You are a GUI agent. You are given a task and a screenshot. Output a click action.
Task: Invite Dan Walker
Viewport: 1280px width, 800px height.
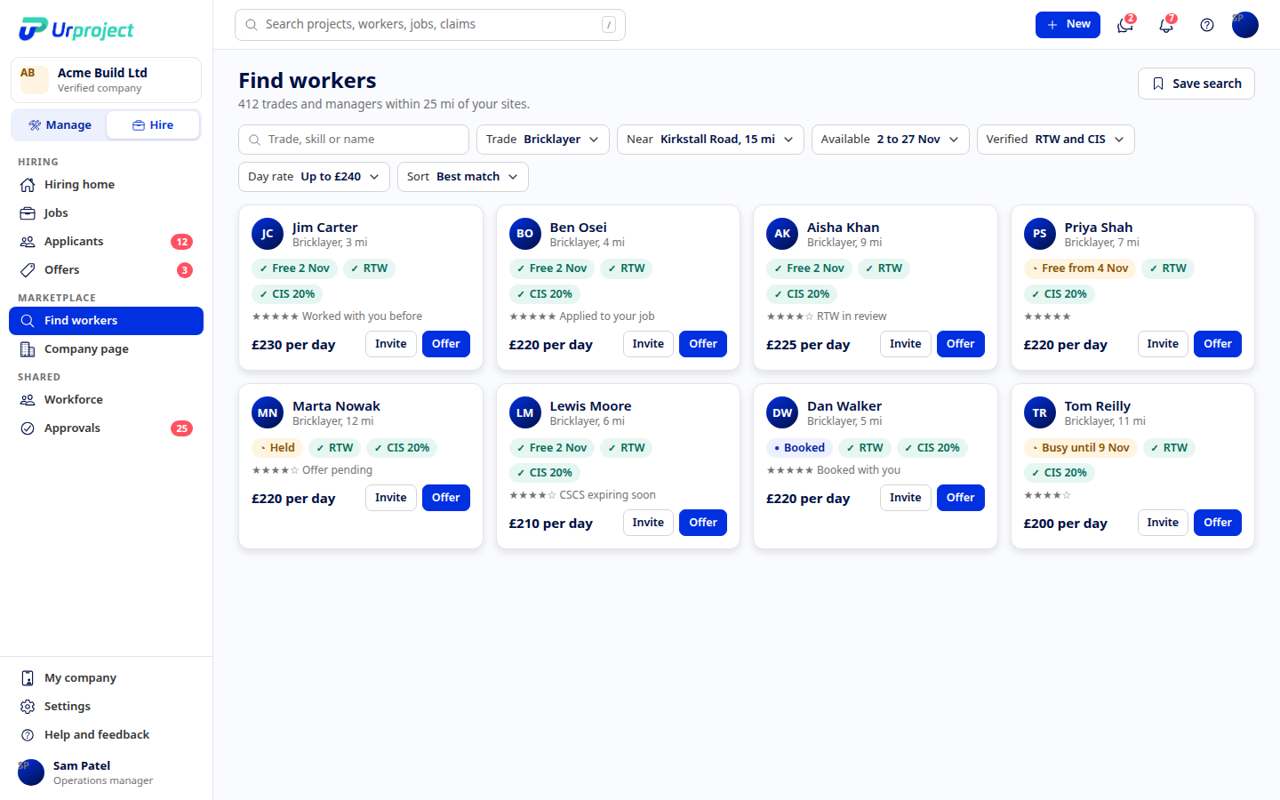905,498
